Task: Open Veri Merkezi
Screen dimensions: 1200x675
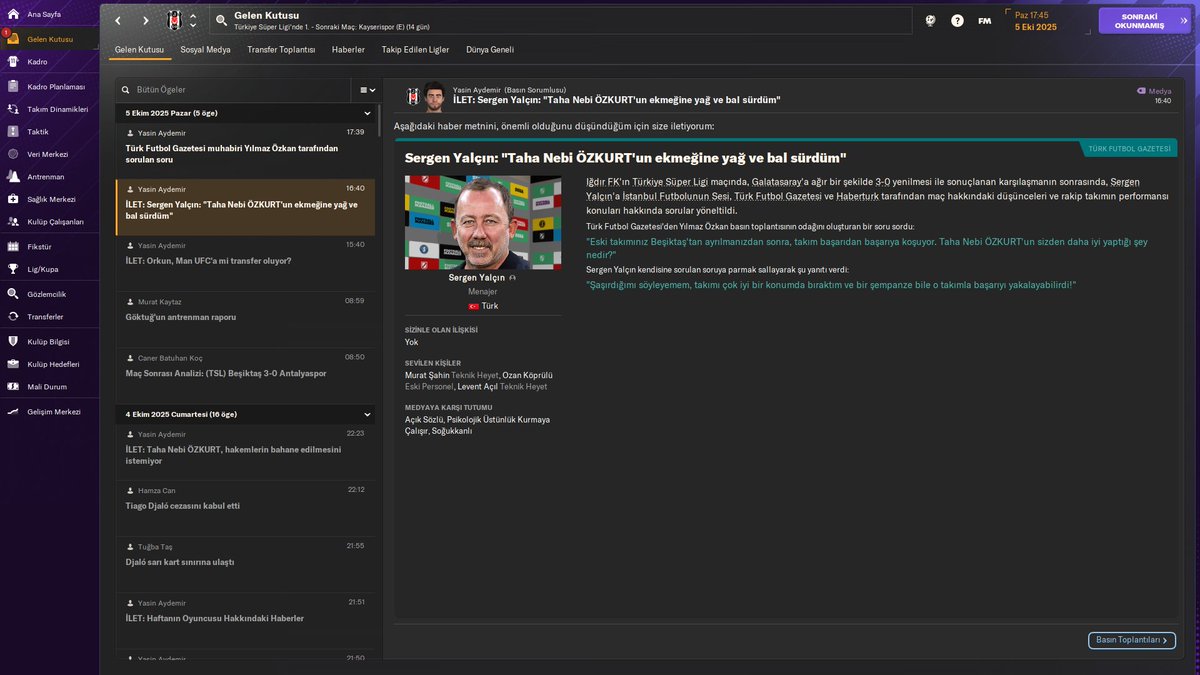Action: 50,154
